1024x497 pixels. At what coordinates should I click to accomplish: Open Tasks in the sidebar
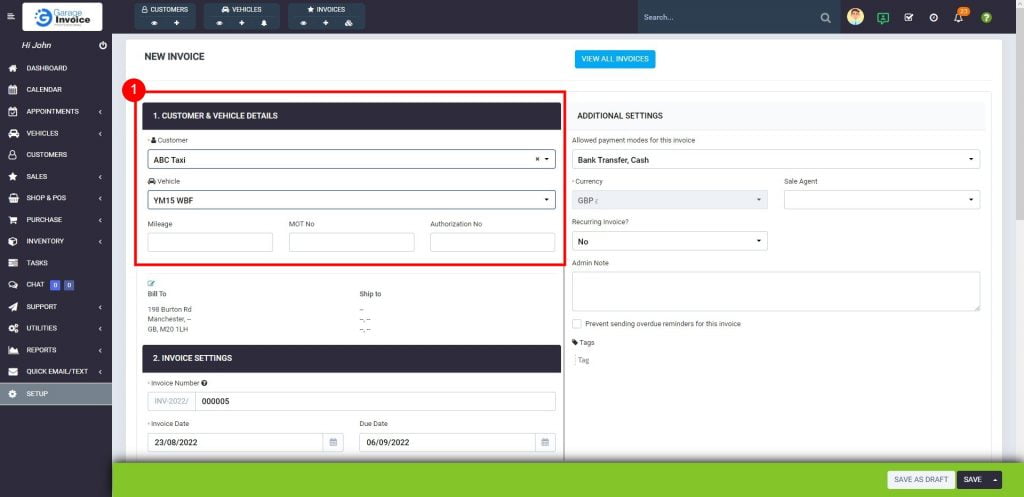[x=56, y=263]
